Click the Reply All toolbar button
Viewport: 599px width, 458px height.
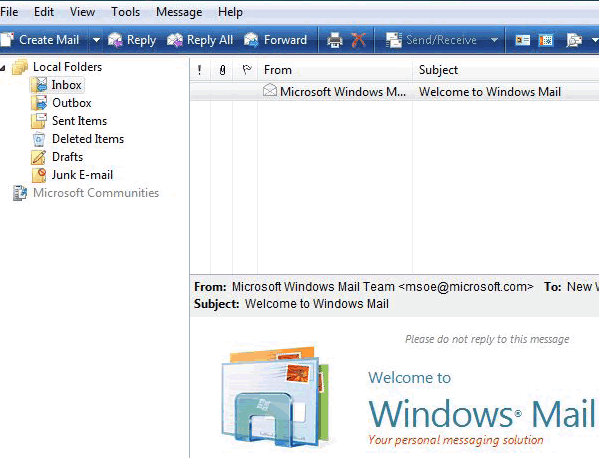coord(200,40)
